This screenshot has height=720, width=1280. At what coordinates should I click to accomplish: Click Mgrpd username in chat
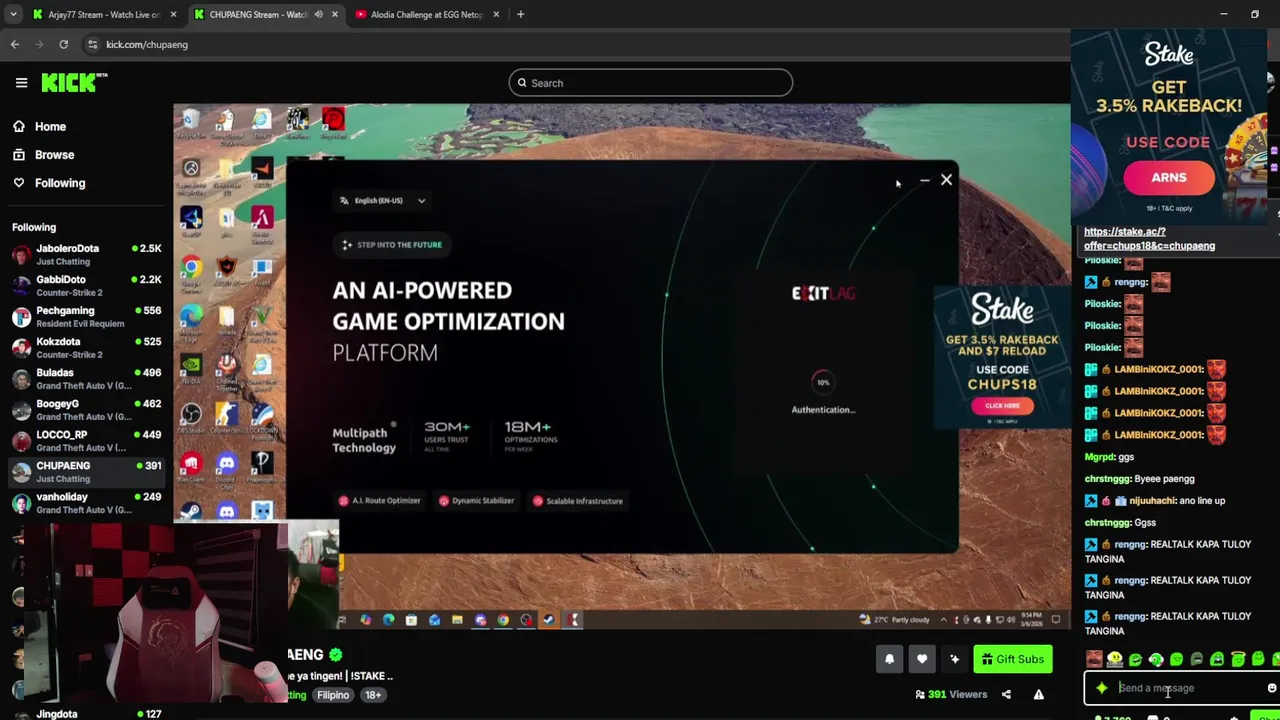(x=1099, y=457)
